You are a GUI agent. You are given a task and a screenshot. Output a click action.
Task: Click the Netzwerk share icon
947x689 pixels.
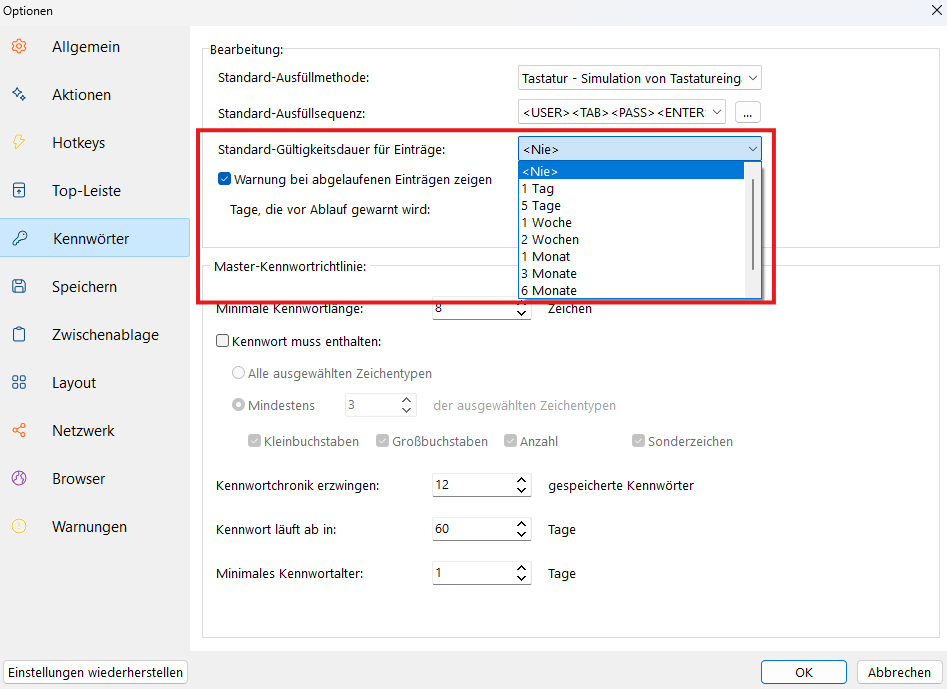(x=19, y=431)
